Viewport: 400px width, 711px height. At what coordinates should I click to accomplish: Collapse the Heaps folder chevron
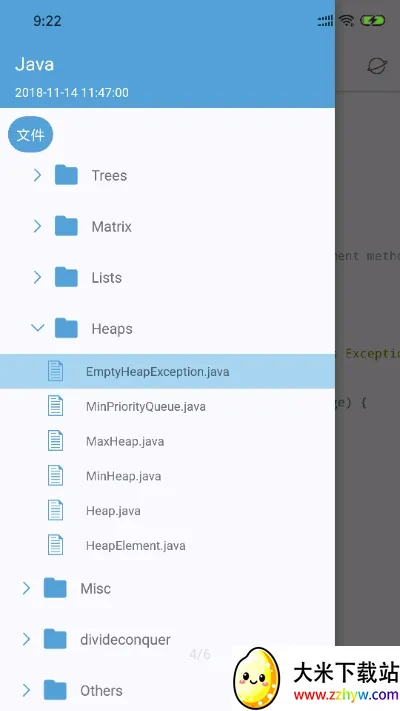pos(38,327)
